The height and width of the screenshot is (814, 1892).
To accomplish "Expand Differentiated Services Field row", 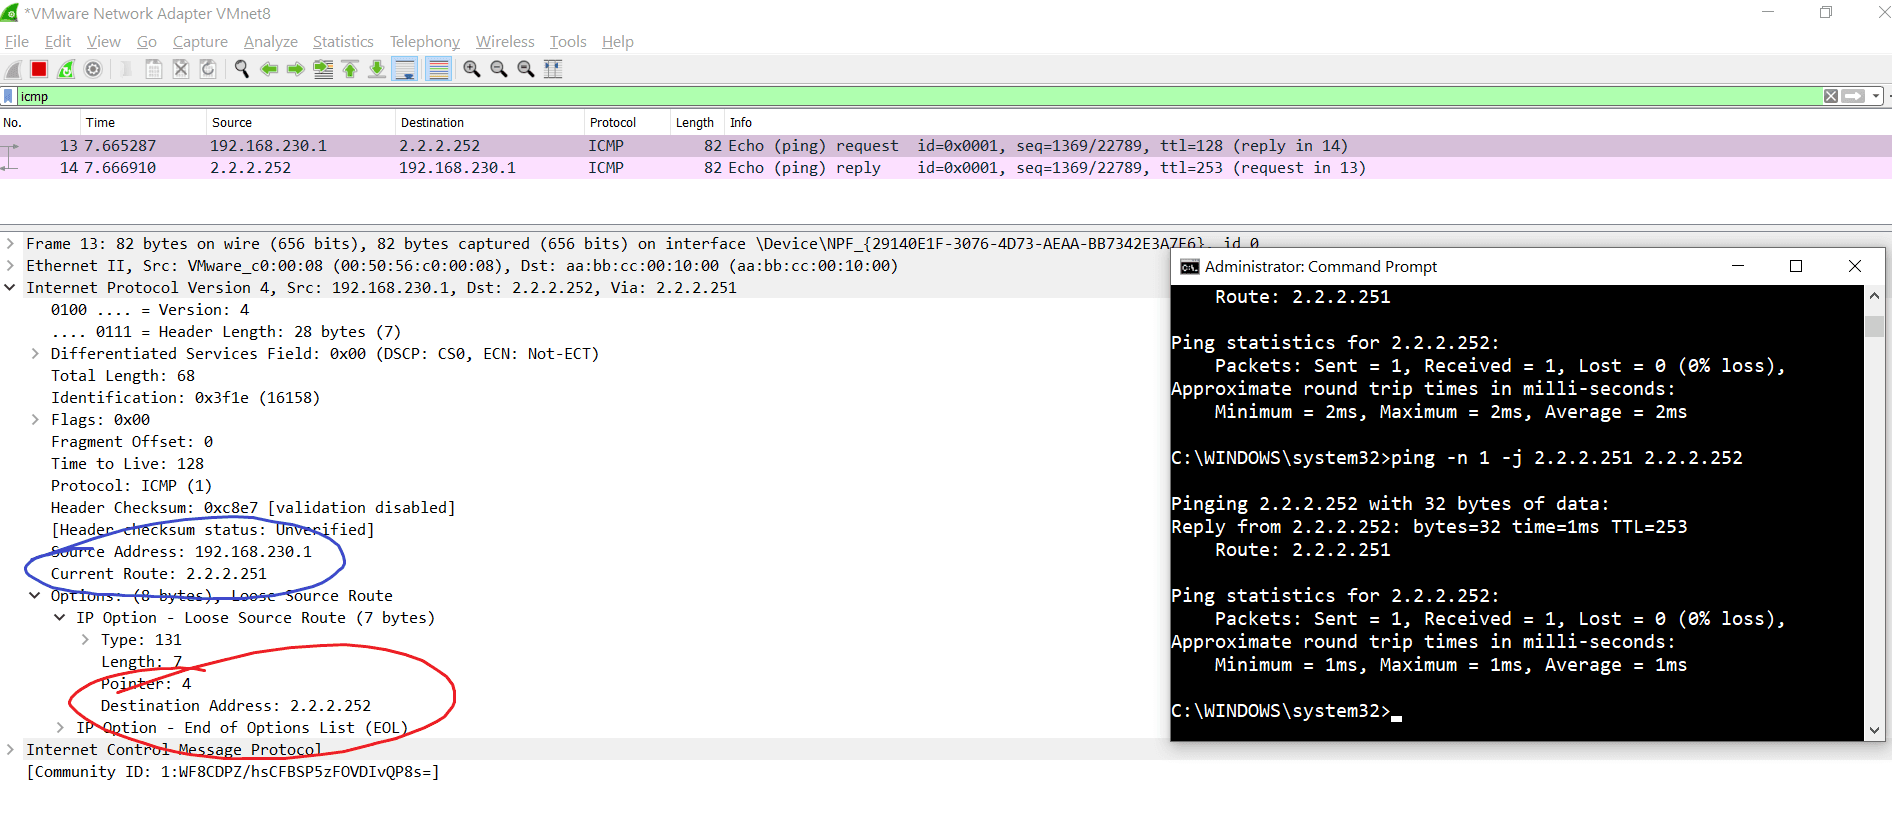I will pos(35,354).
